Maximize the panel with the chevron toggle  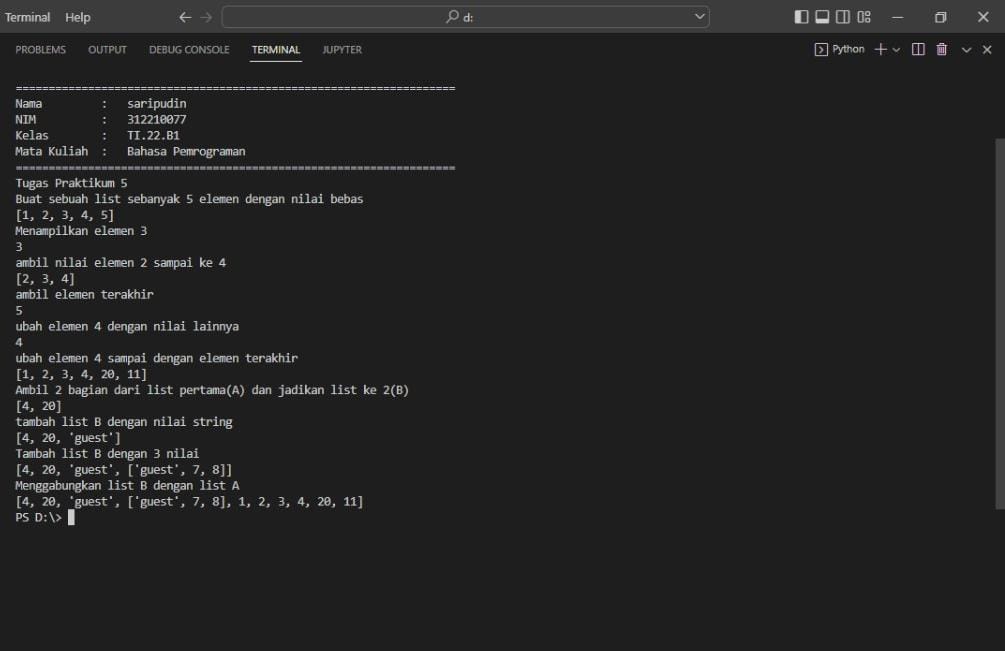tap(966, 49)
